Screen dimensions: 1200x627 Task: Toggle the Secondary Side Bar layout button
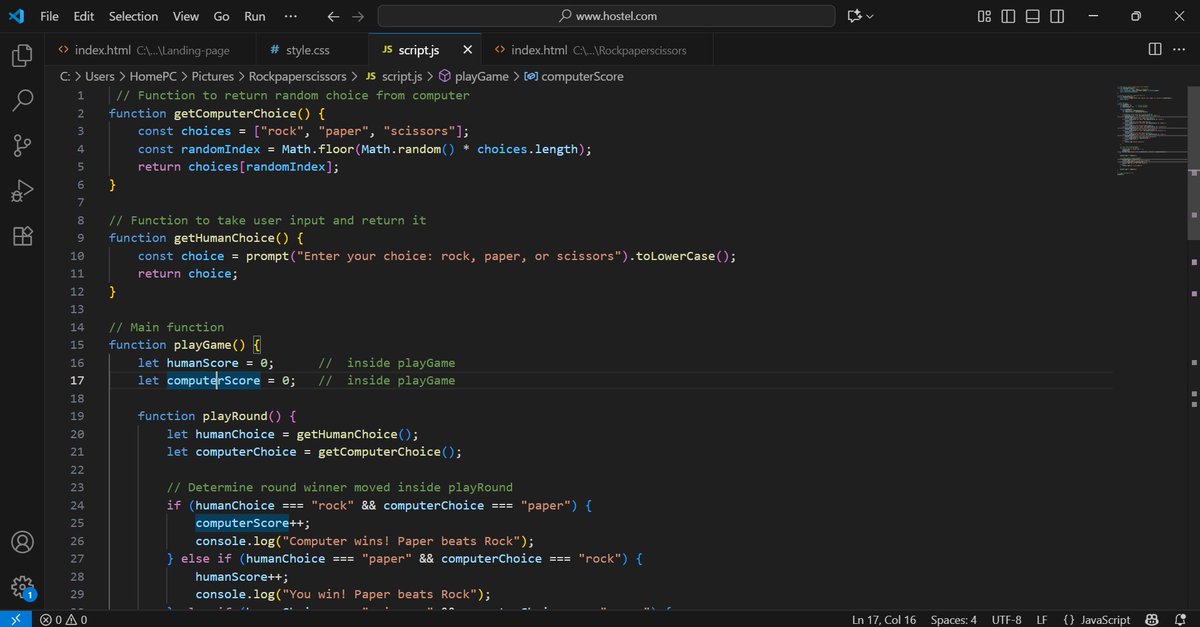tap(1057, 16)
